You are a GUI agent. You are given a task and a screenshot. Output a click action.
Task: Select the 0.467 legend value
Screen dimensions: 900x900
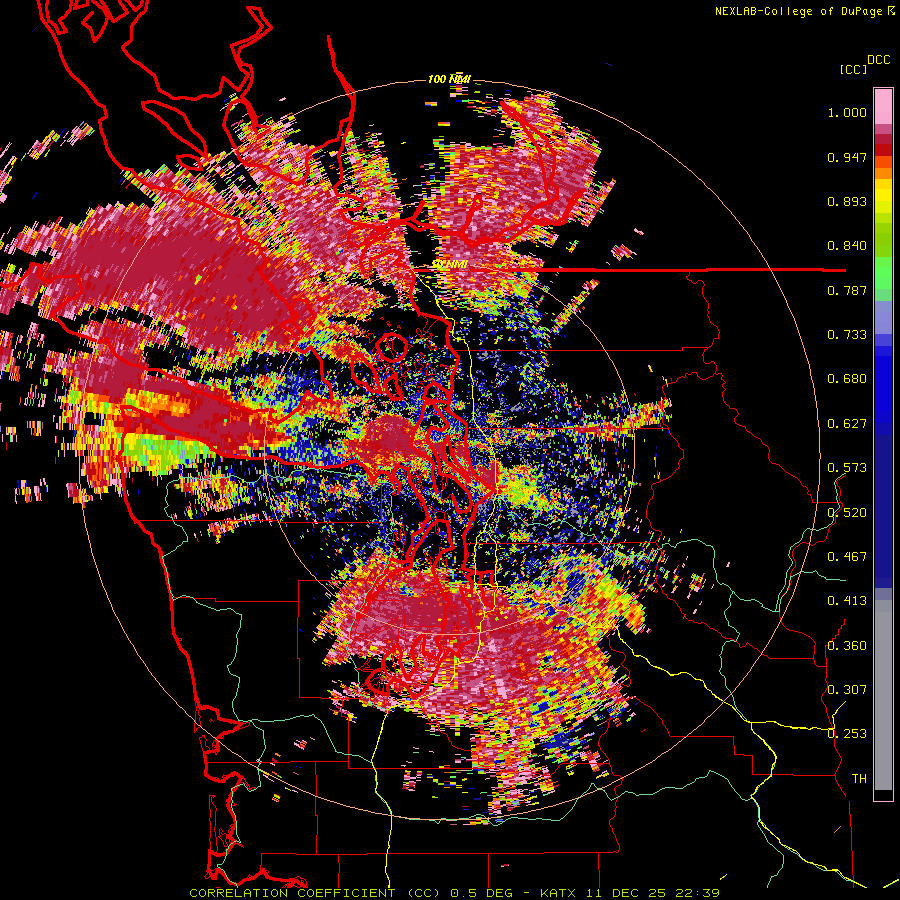(847, 557)
